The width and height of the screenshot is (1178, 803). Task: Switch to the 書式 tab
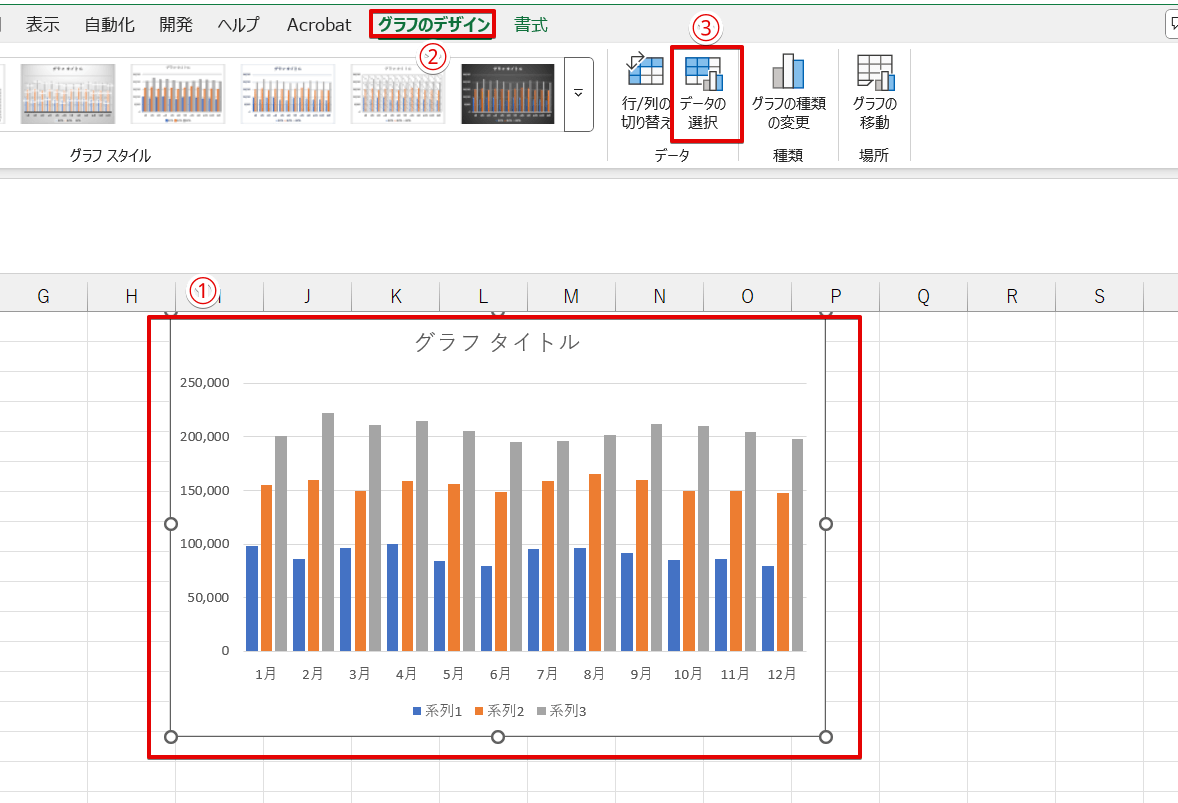(531, 25)
